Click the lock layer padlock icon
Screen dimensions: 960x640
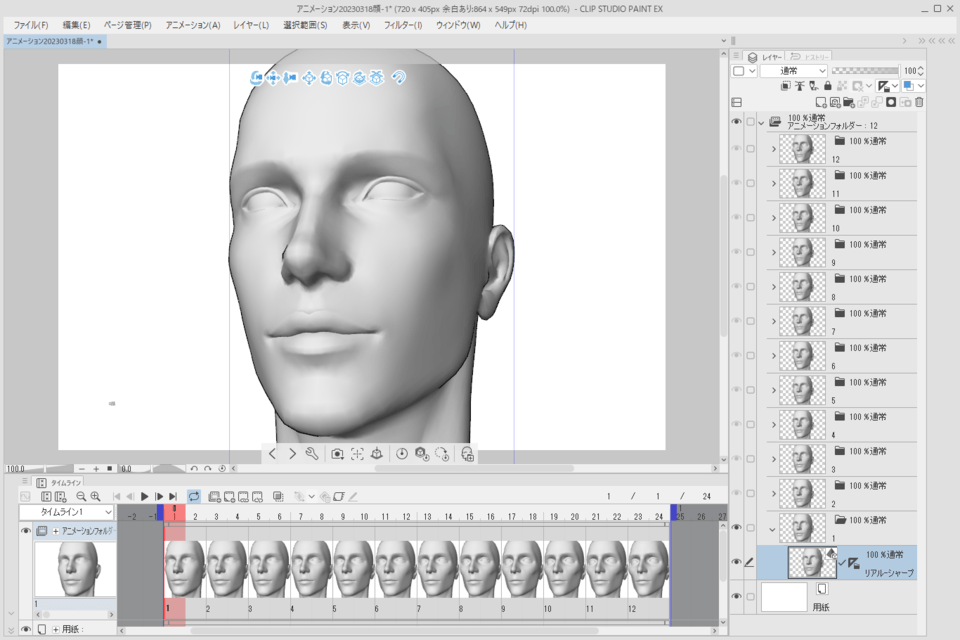pos(828,86)
